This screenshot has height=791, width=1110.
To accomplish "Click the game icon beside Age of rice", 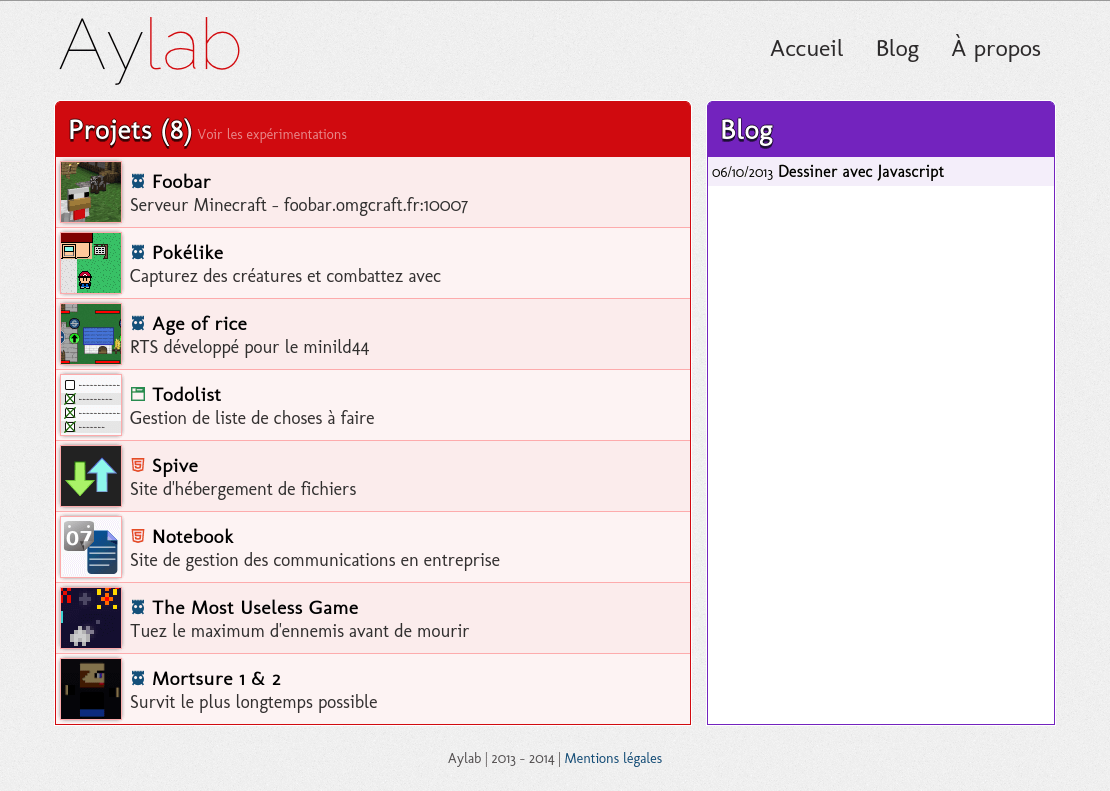I will [x=138, y=323].
